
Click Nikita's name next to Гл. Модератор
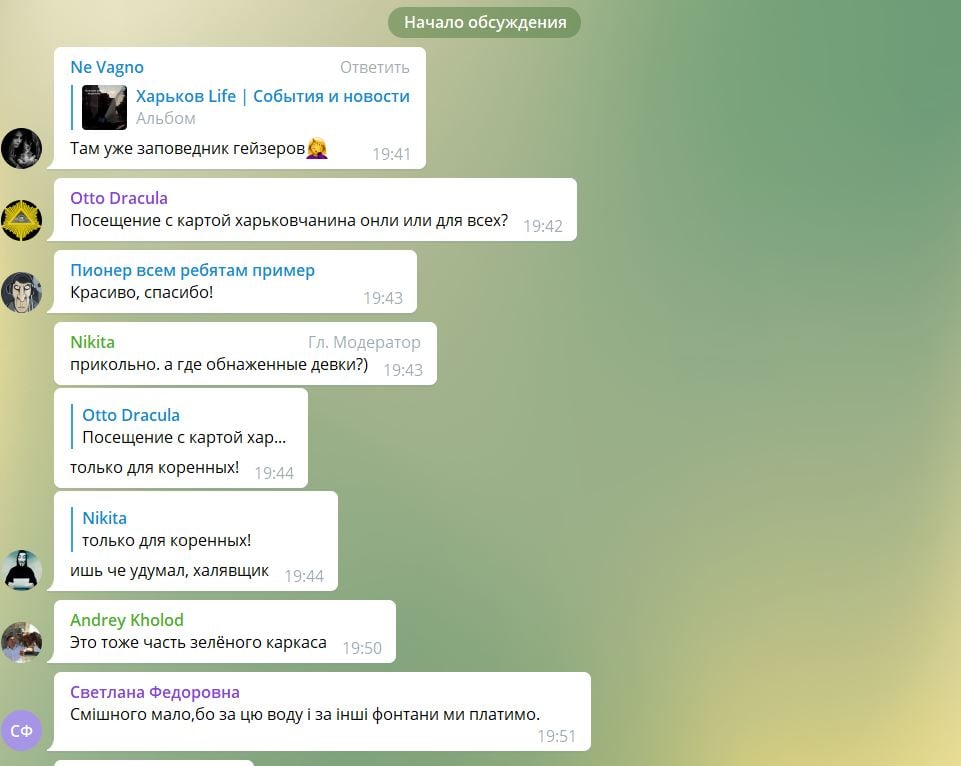[x=92, y=342]
